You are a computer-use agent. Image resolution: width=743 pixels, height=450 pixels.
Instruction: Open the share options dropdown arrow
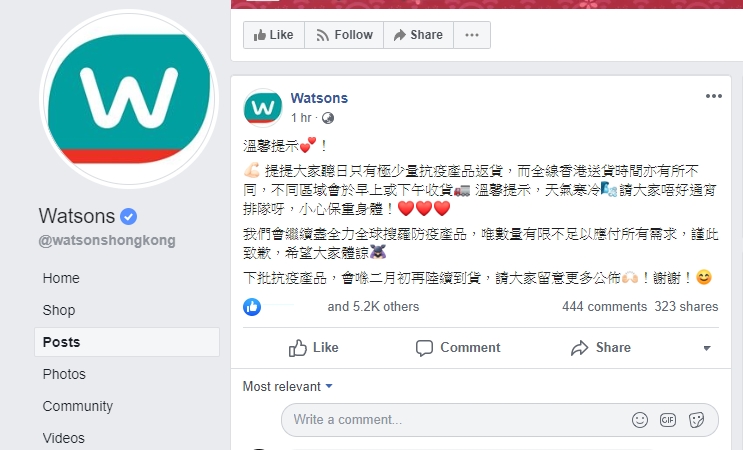coord(707,348)
